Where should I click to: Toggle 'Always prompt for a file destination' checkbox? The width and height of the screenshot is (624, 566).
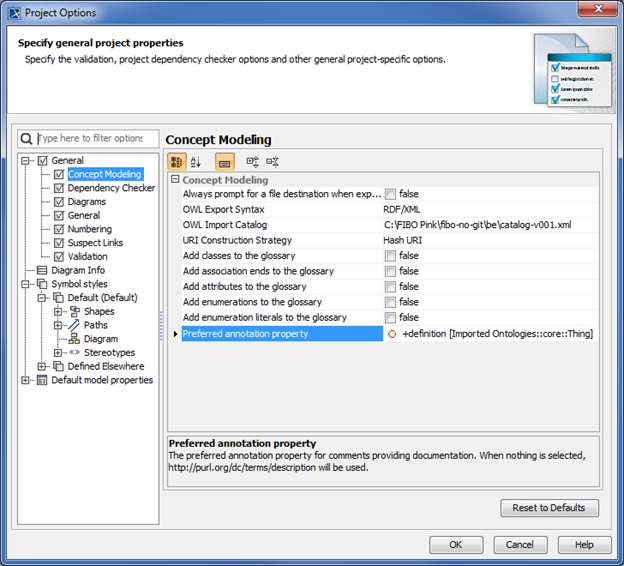(x=390, y=194)
